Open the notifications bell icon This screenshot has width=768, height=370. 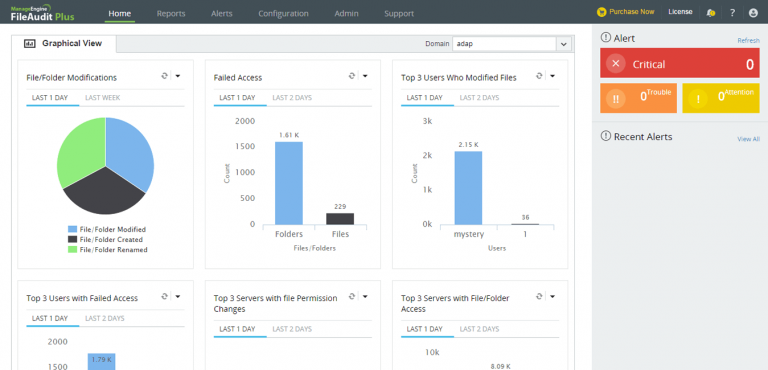[x=711, y=13]
